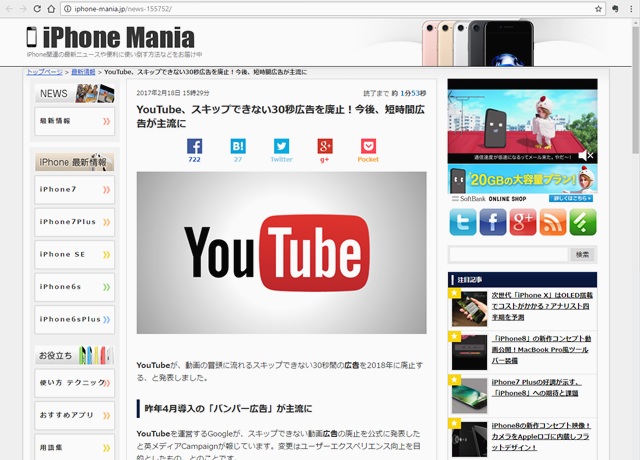This screenshot has width=640, height=460.
Task: Click the sidebar search text field
Action: 507,254
